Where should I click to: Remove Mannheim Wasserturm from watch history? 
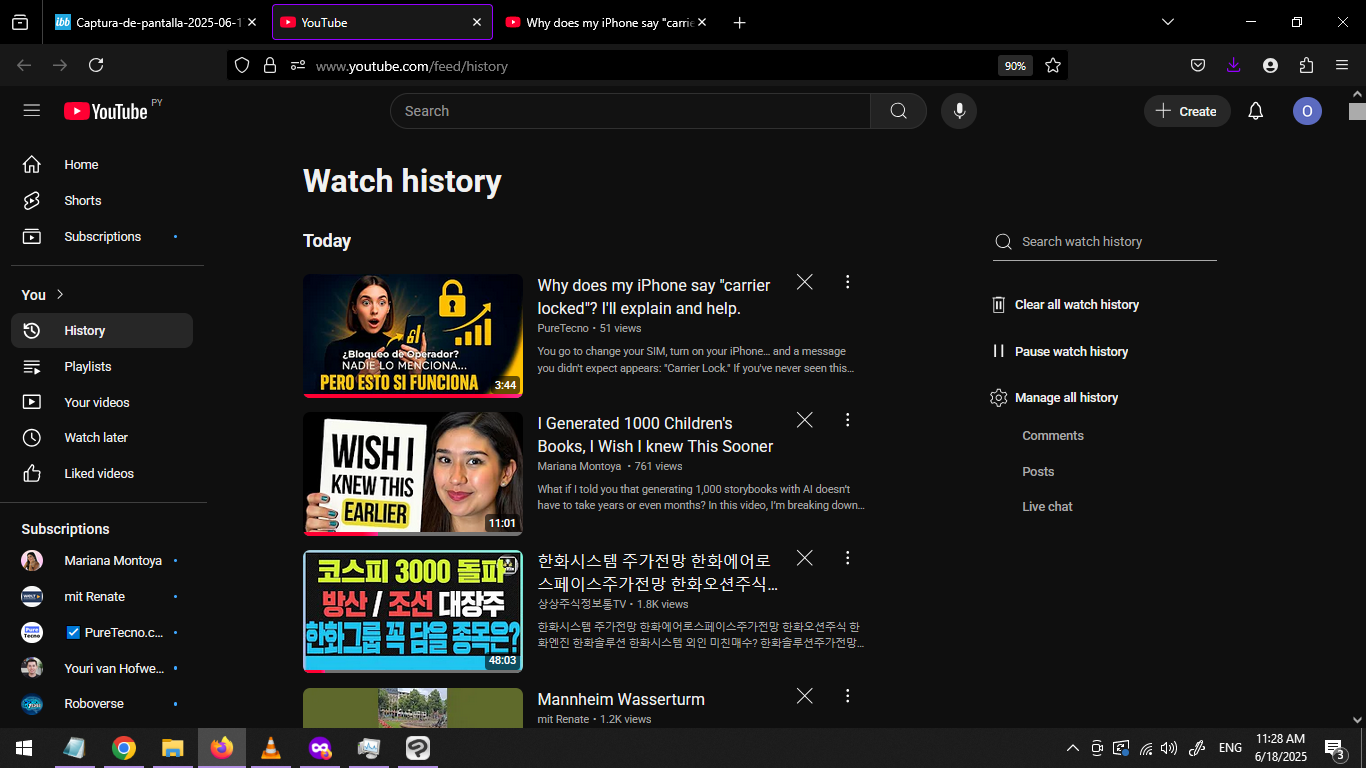pos(804,696)
